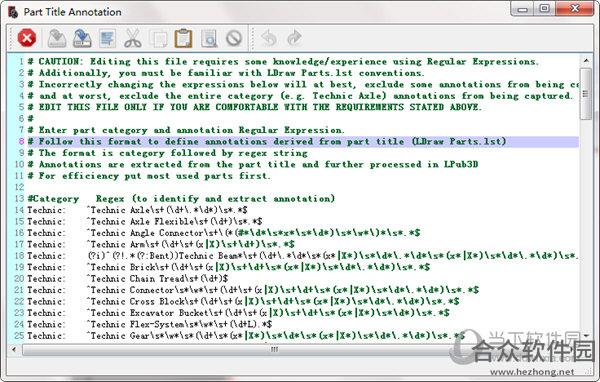Click the copy pages icon

tap(158, 39)
